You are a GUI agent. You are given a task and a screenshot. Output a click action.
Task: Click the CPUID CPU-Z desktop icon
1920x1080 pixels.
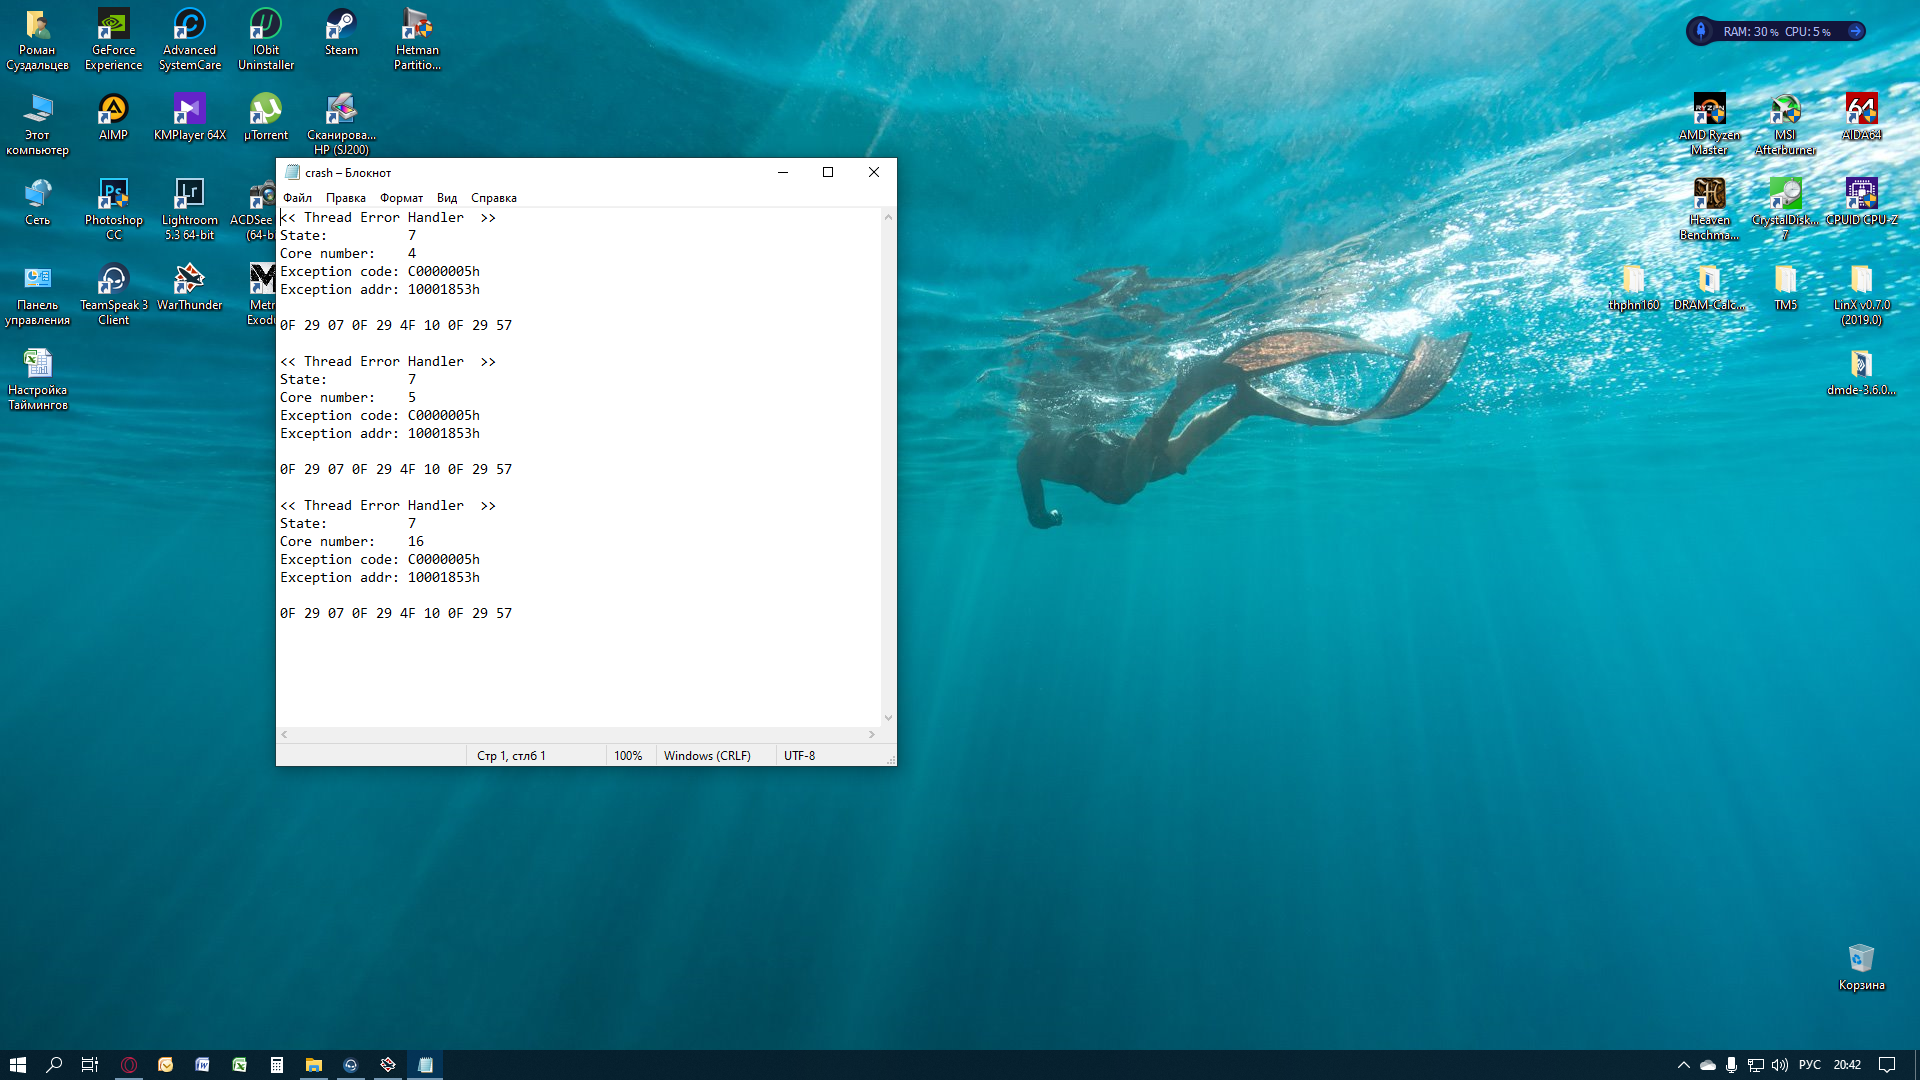coord(1861,195)
